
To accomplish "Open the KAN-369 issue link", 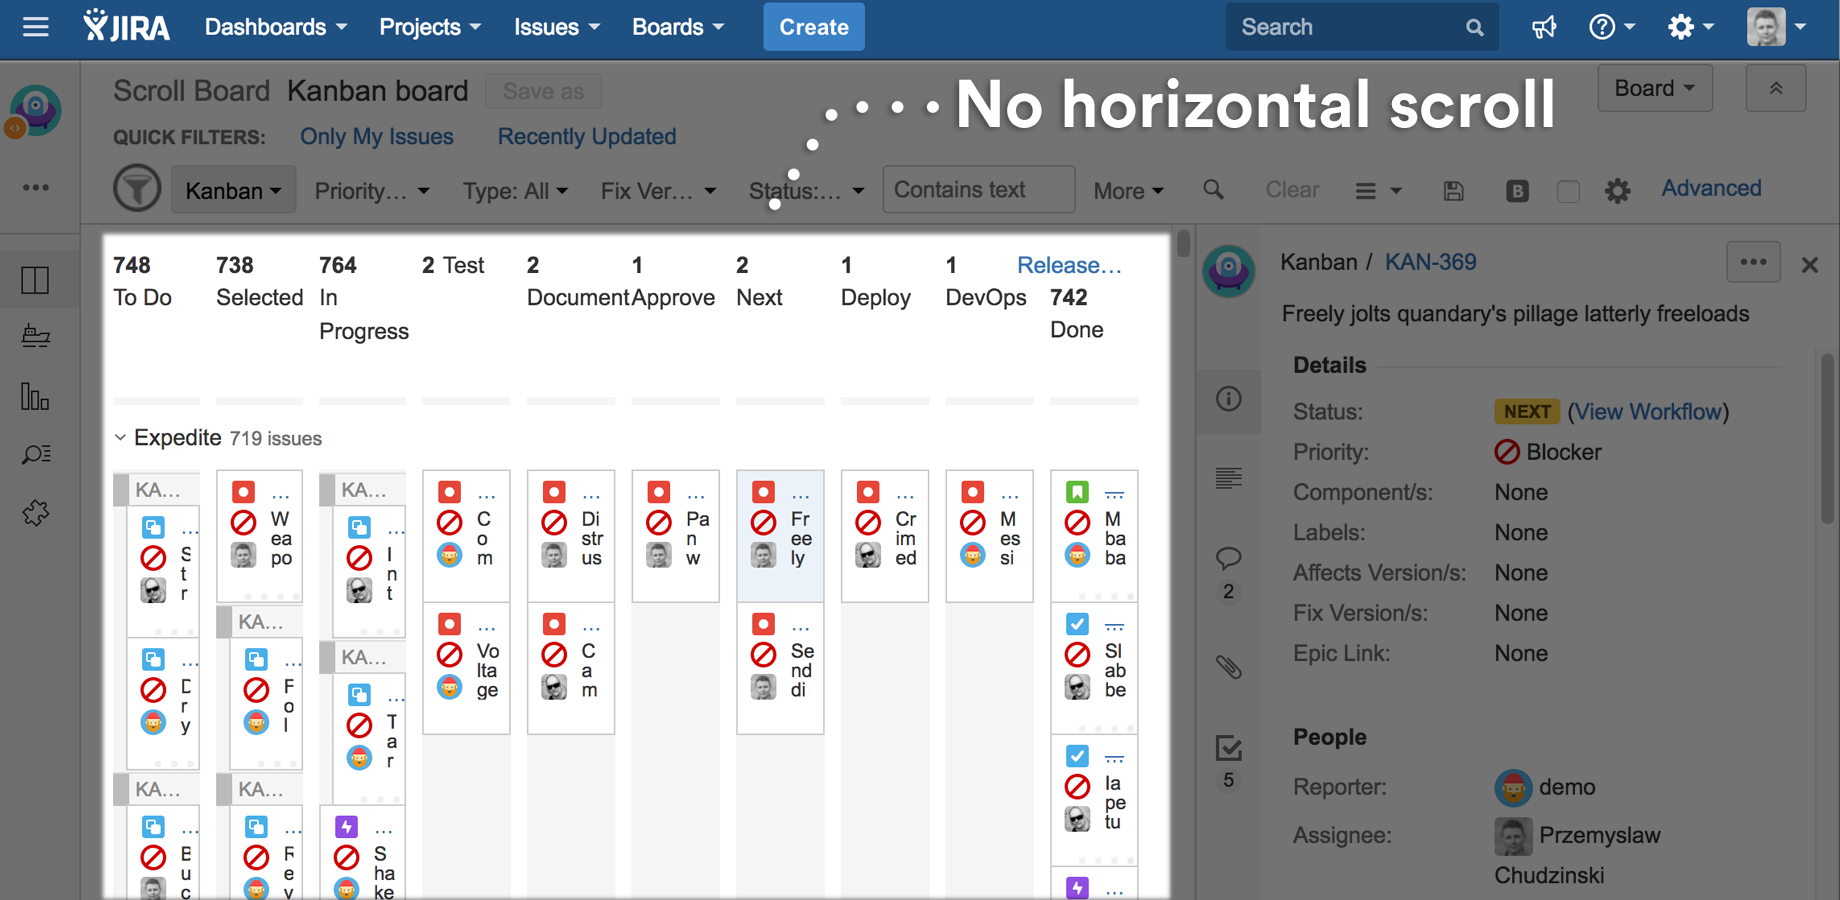I will pyautogui.click(x=1430, y=262).
